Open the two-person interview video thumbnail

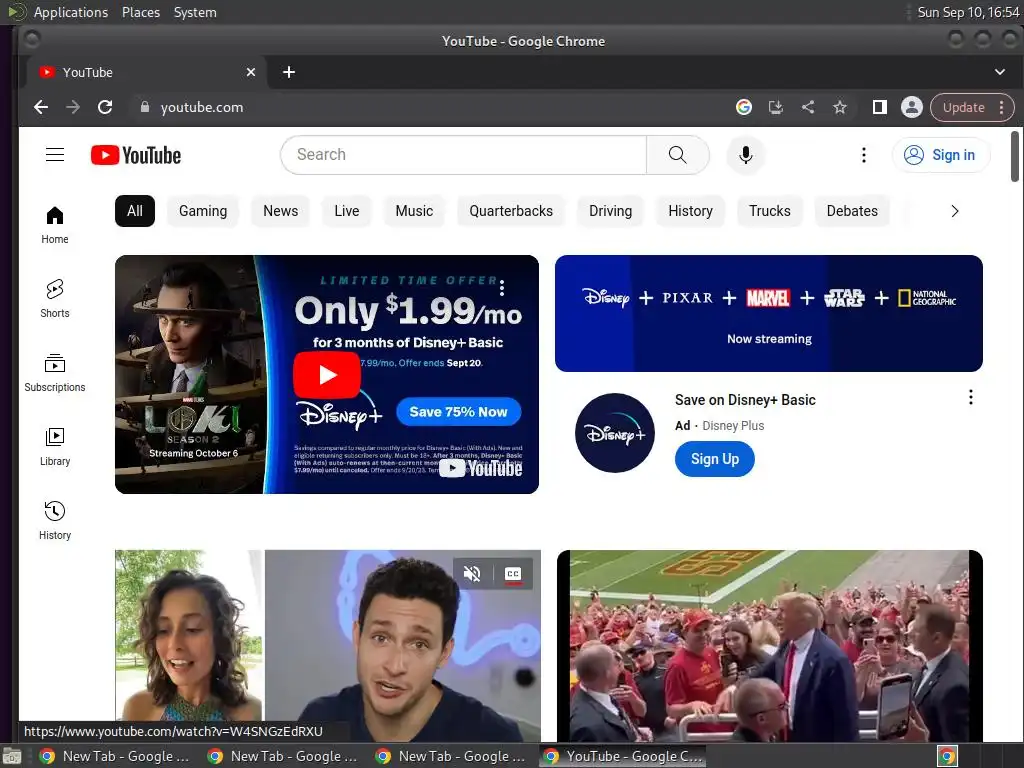coord(328,646)
